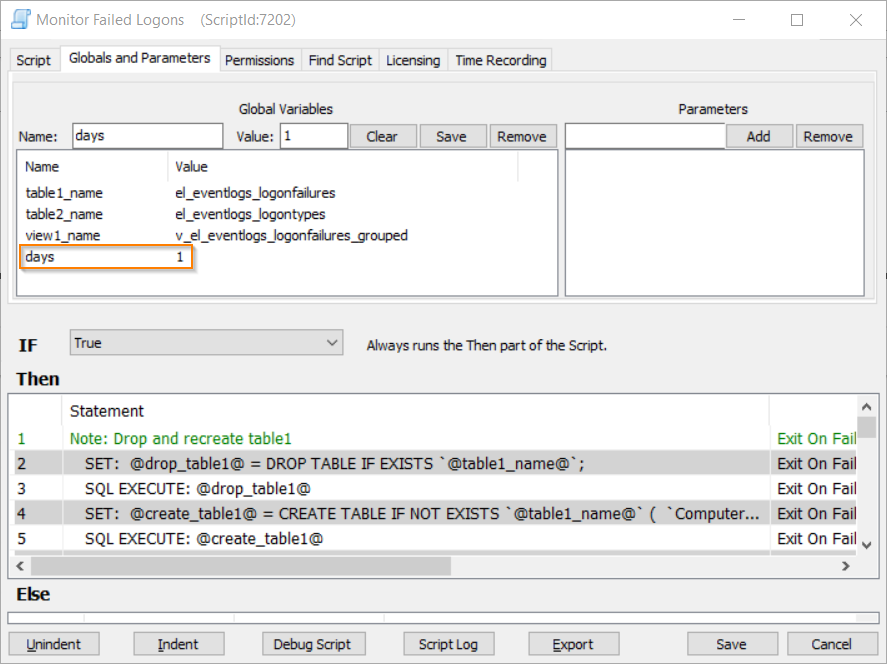
Task: Click the global variable Name input field
Action: click(x=148, y=136)
